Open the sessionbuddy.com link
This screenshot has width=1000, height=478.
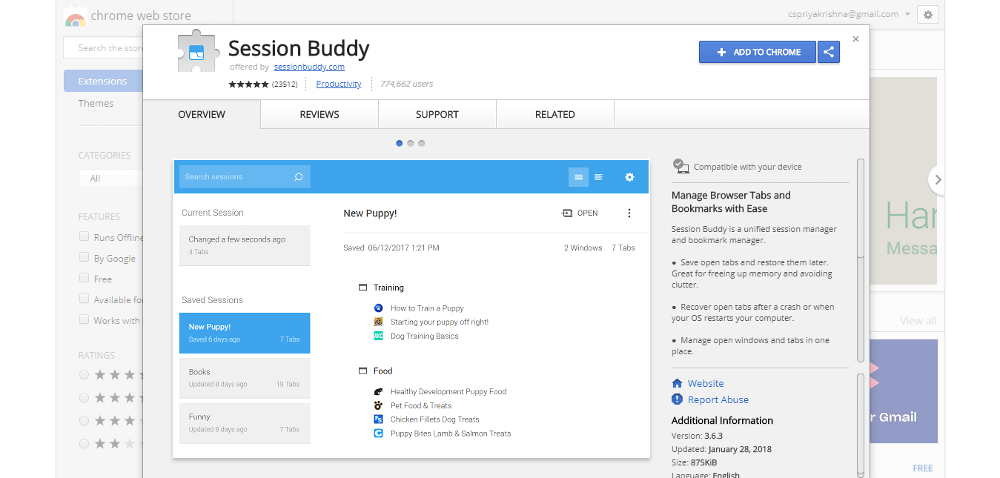tap(309, 67)
